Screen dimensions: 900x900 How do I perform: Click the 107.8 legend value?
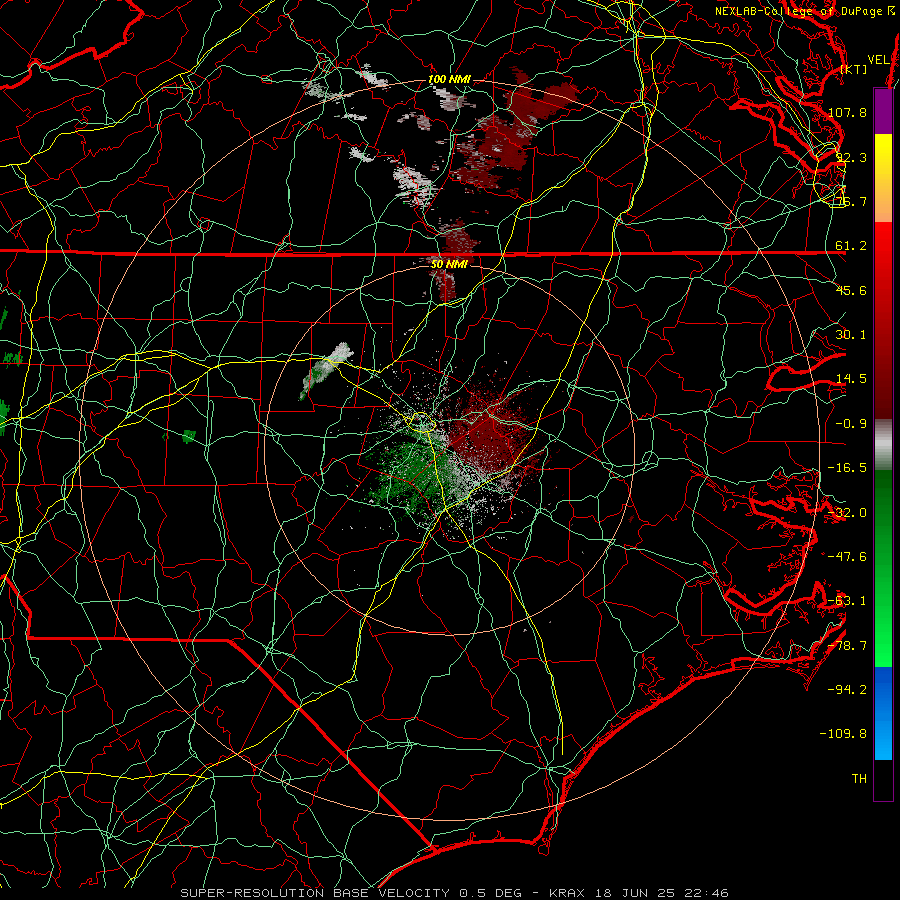coord(847,112)
